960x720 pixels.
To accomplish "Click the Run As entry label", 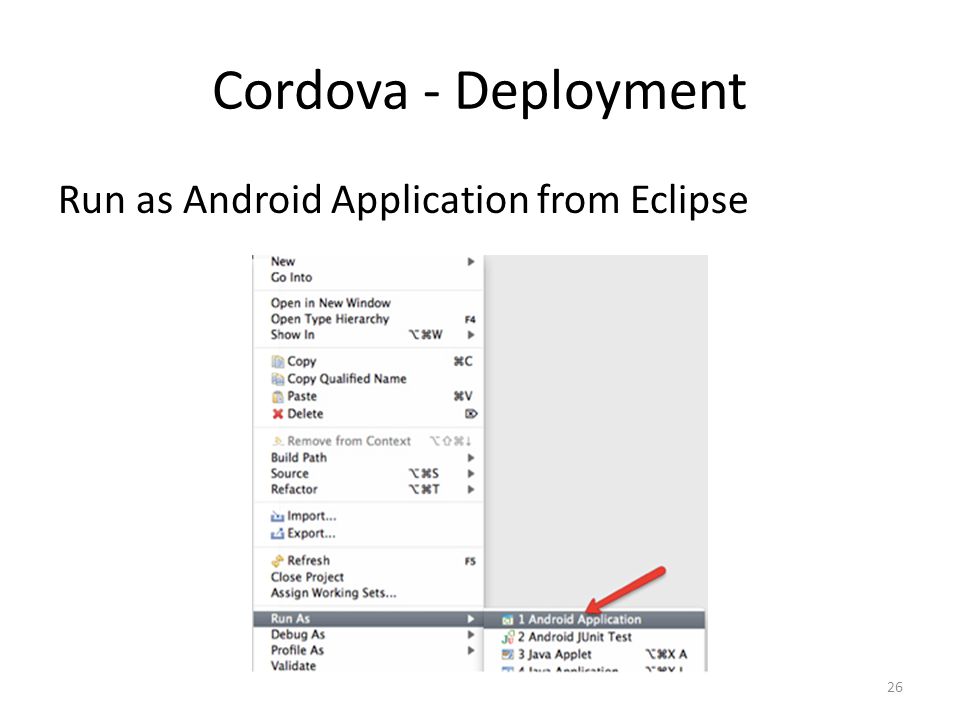I will point(290,619).
